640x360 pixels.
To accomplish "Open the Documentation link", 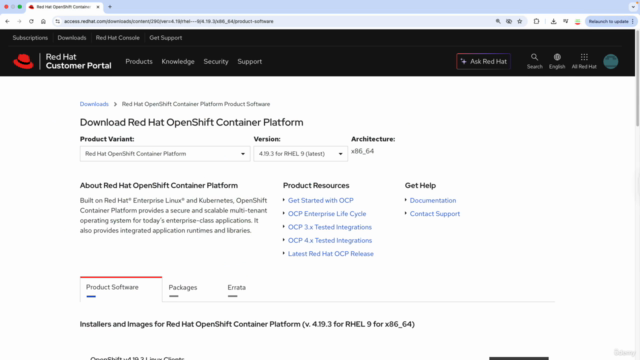I will pos(433,200).
